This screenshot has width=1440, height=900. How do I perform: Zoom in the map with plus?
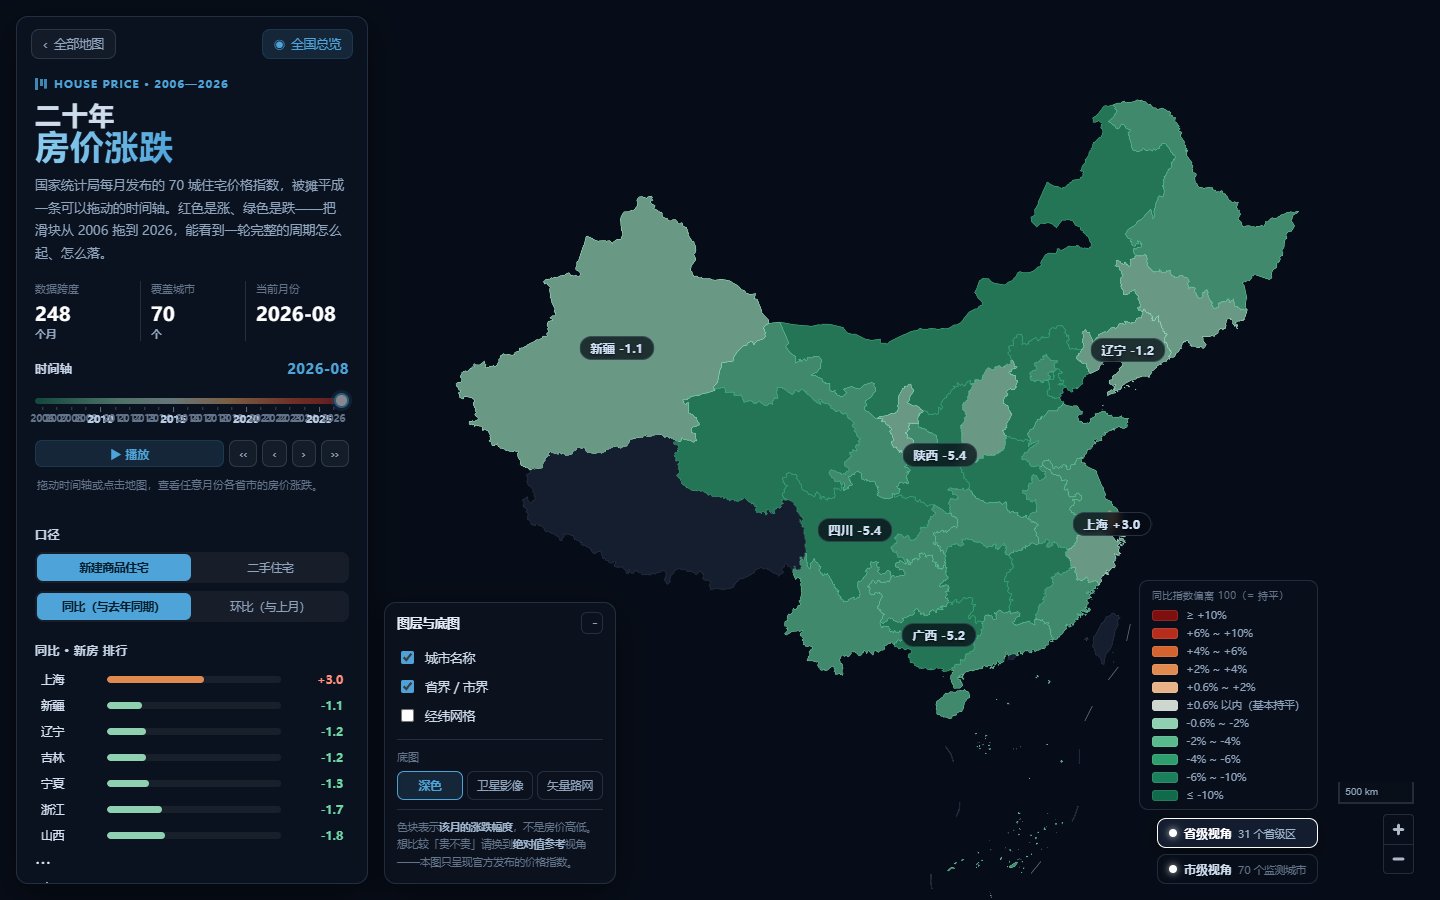1398,829
